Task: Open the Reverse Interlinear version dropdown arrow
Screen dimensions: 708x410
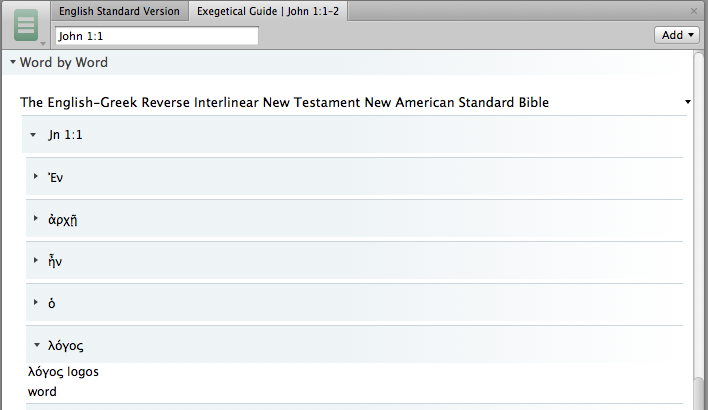Action: point(688,102)
